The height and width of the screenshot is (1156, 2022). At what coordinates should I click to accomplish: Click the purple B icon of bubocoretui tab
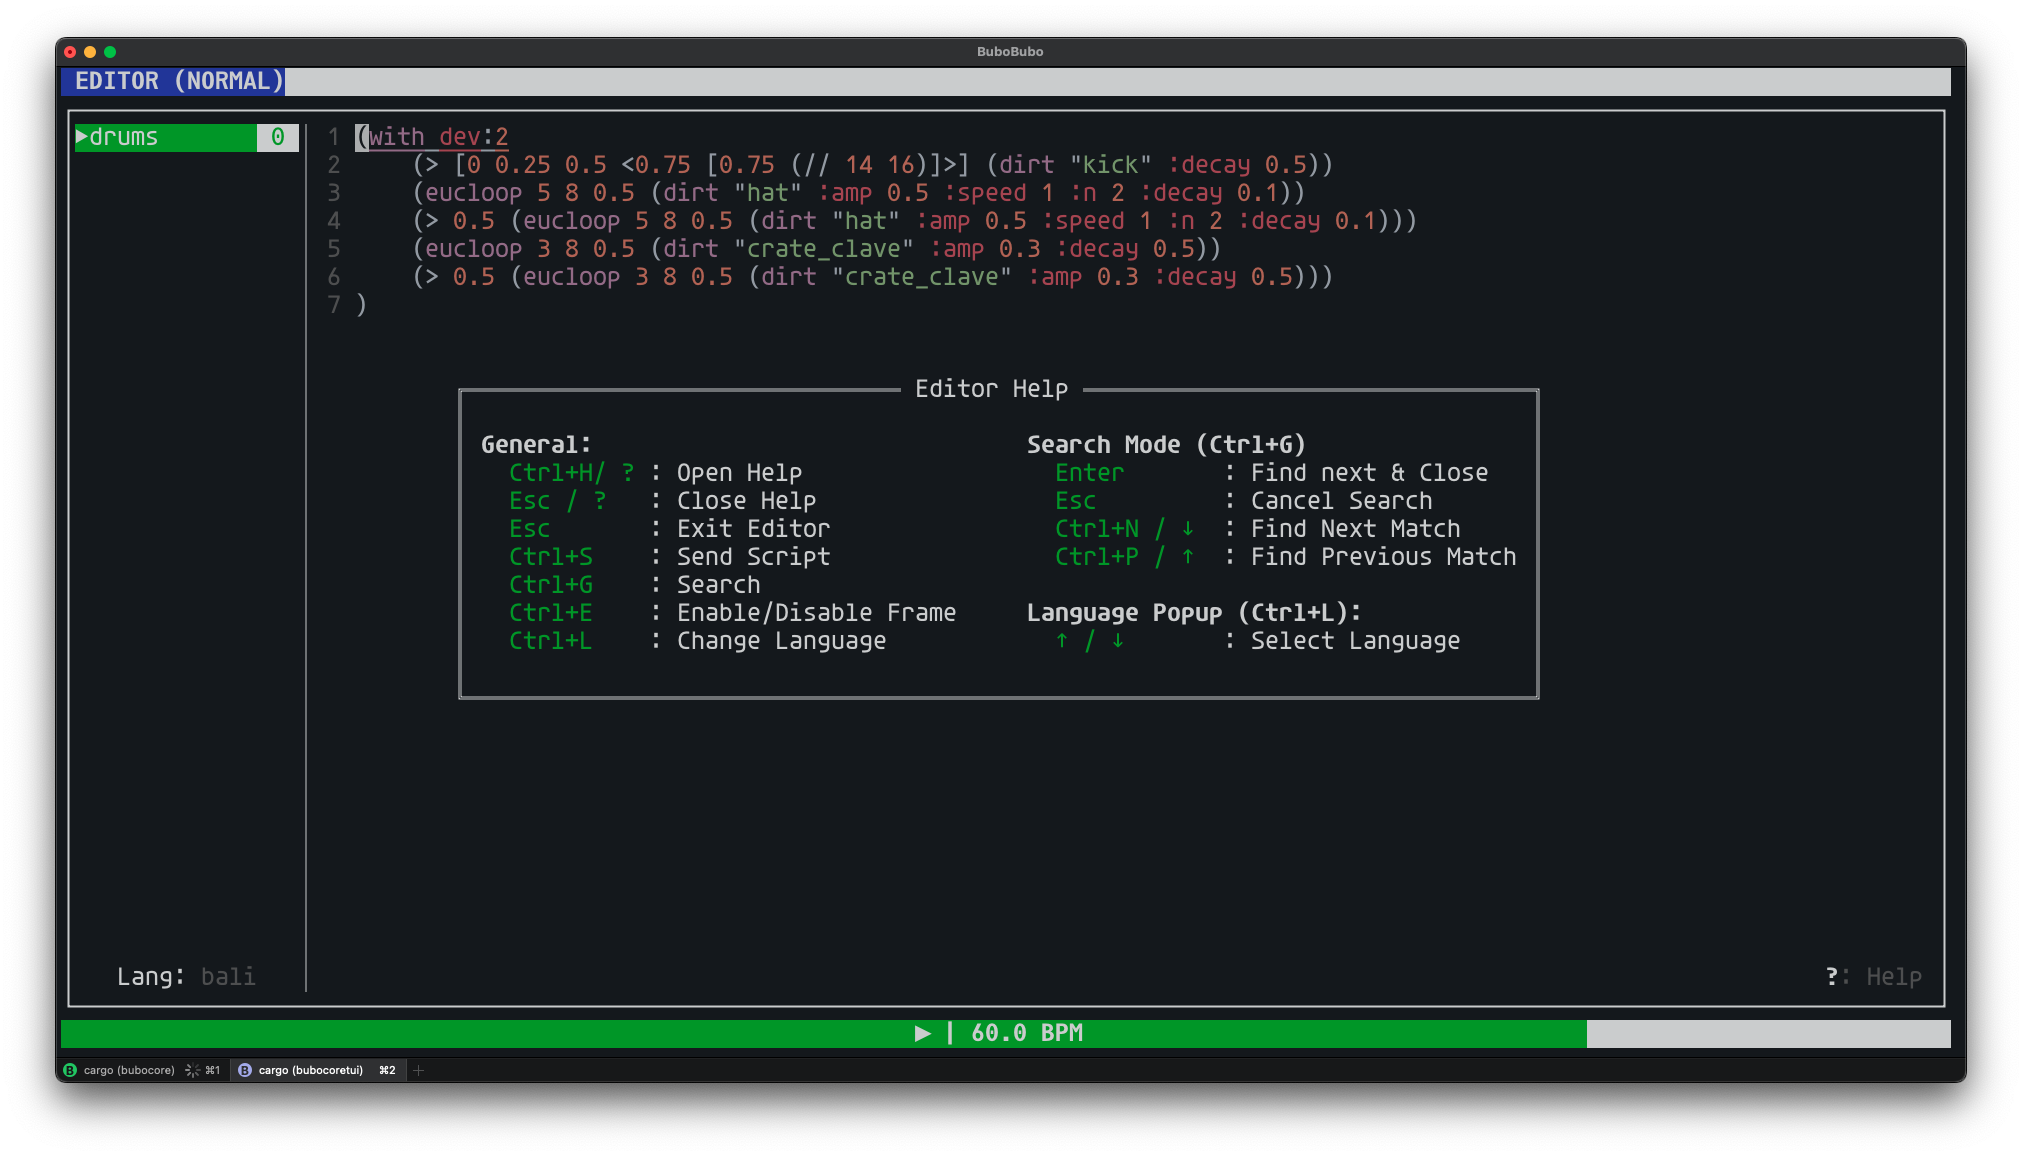pos(245,1070)
